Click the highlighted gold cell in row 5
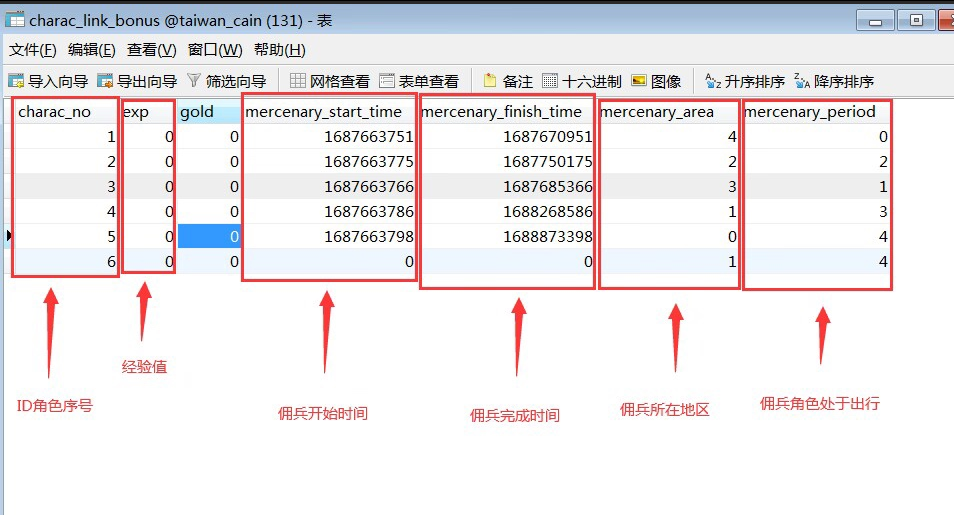Viewport: 954px width, 515px height. pyautogui.click(x=209, y=236)
